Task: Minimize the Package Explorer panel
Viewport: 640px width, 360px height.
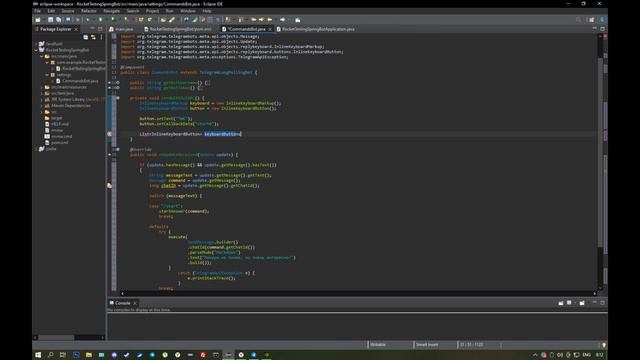Action: (92, 29)
